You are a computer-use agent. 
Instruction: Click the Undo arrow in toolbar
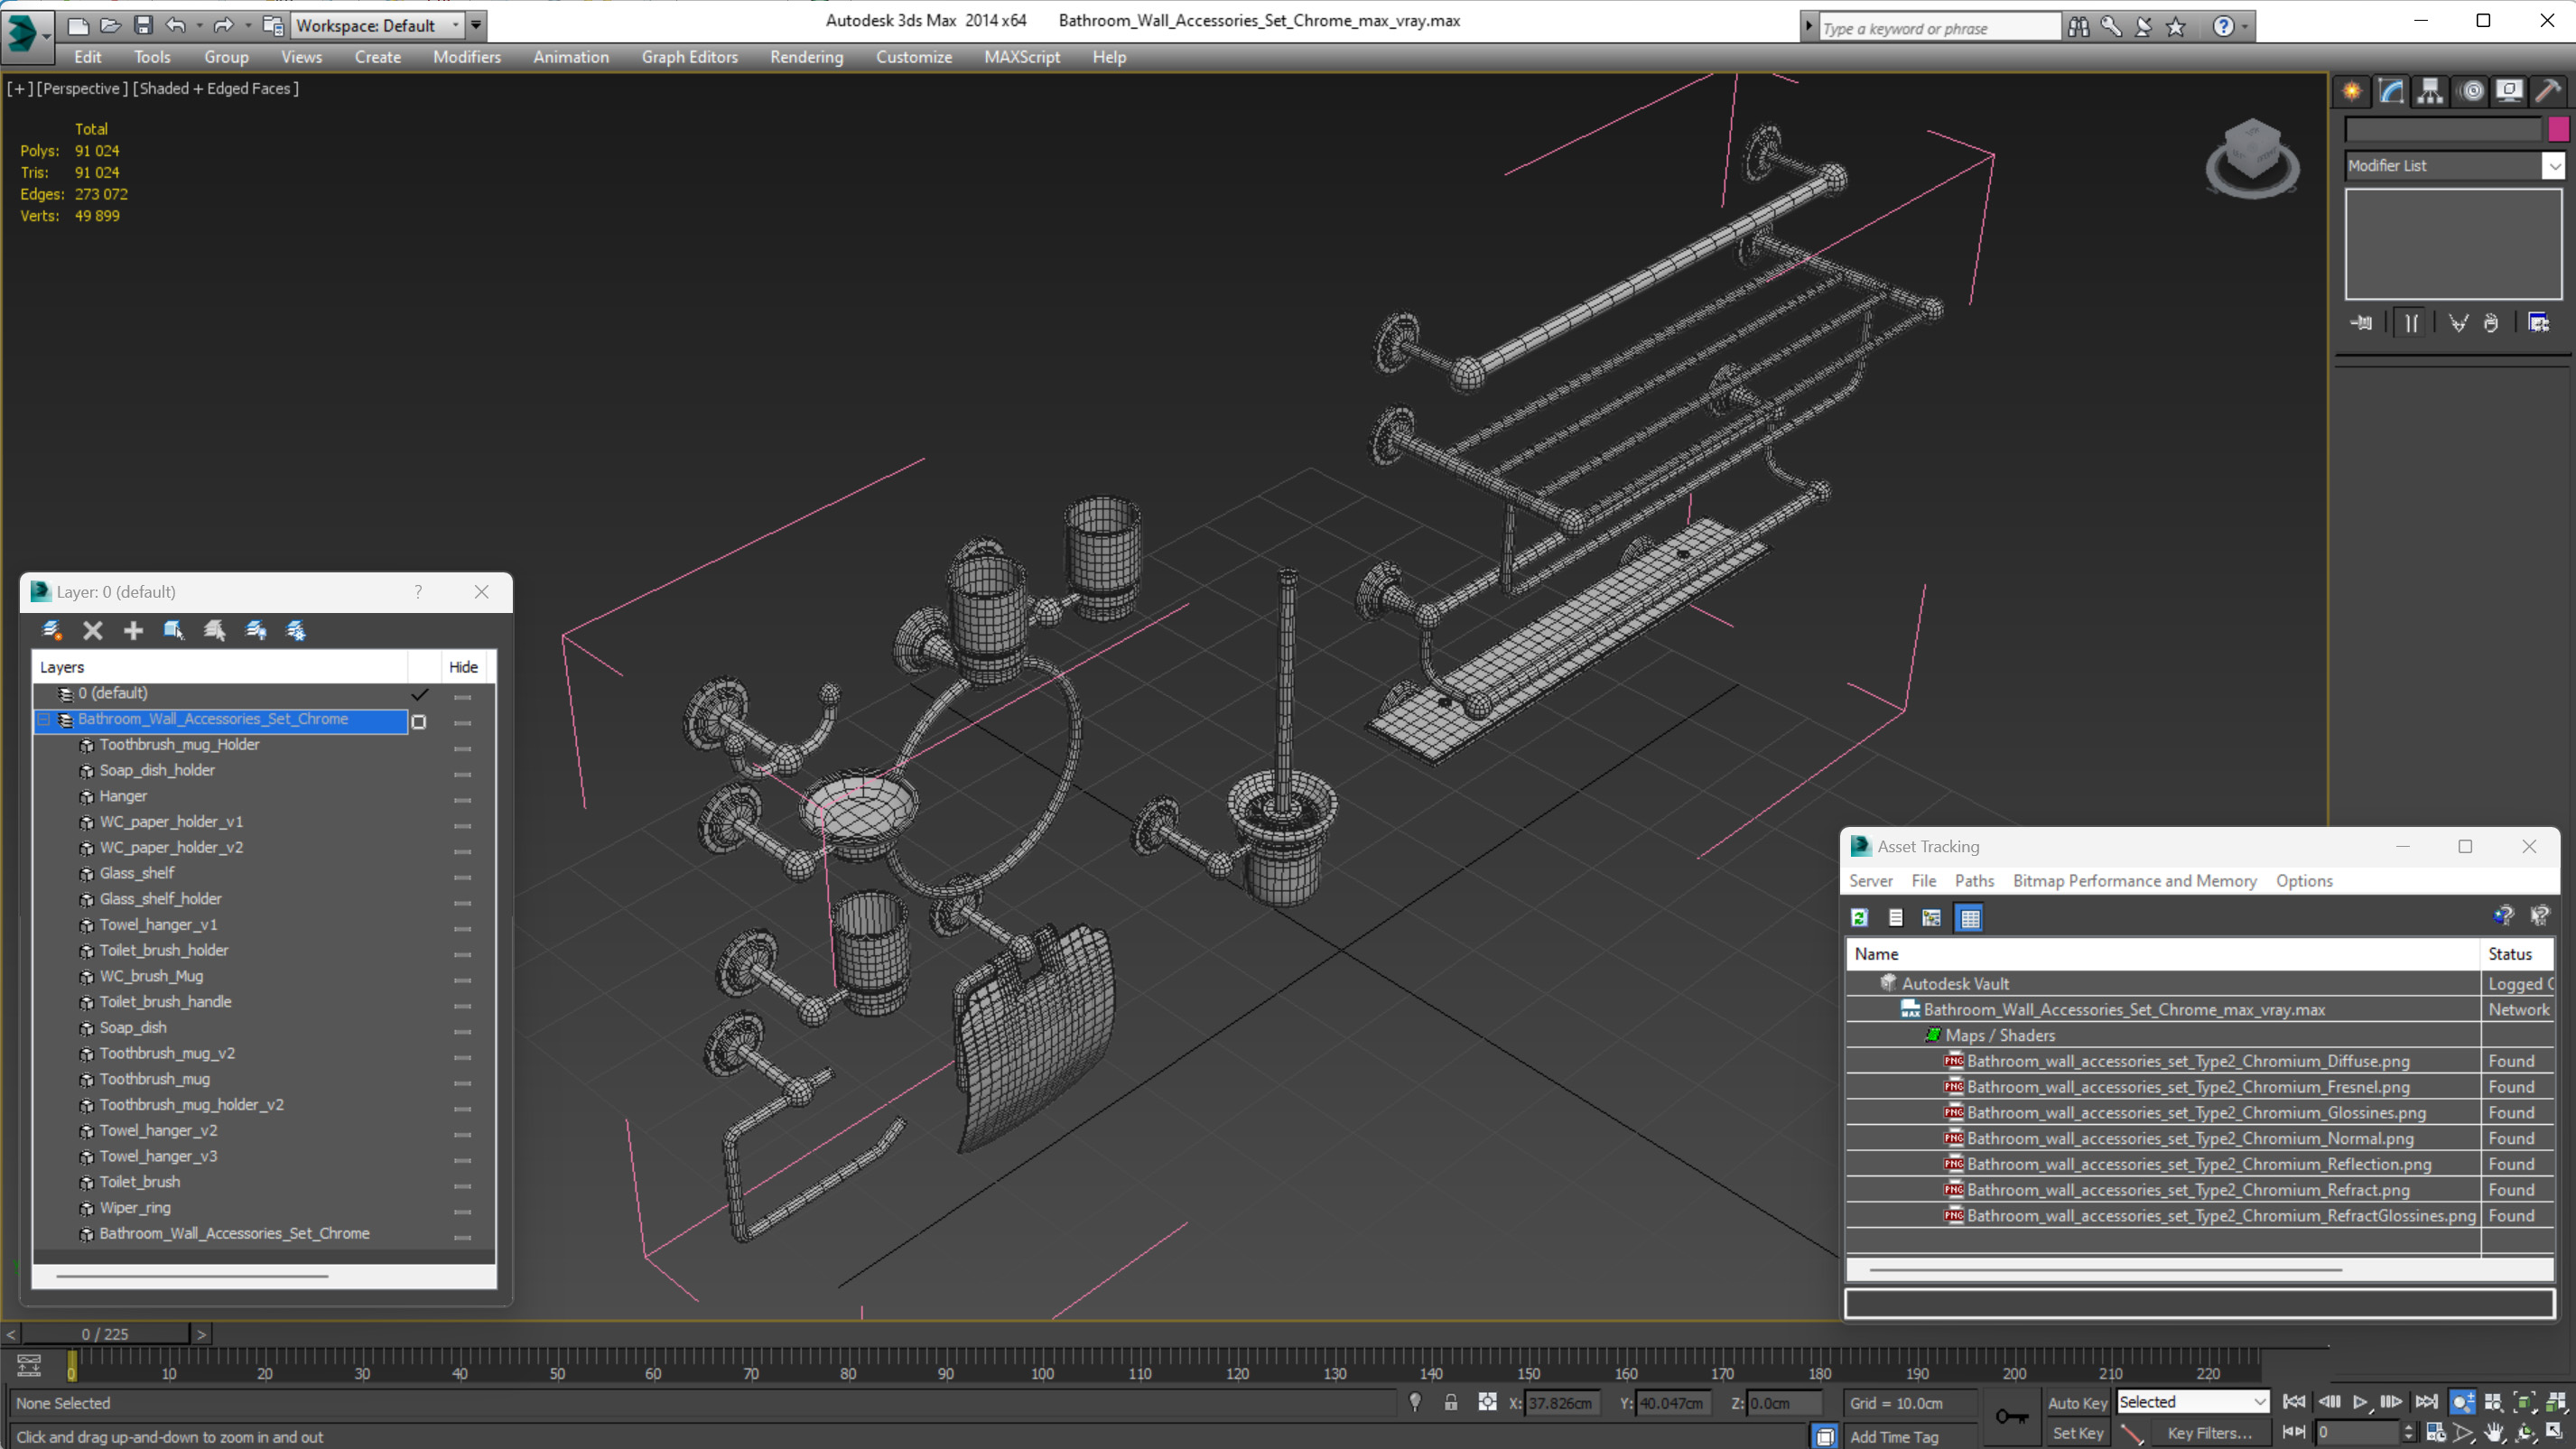tap(175, 25)
